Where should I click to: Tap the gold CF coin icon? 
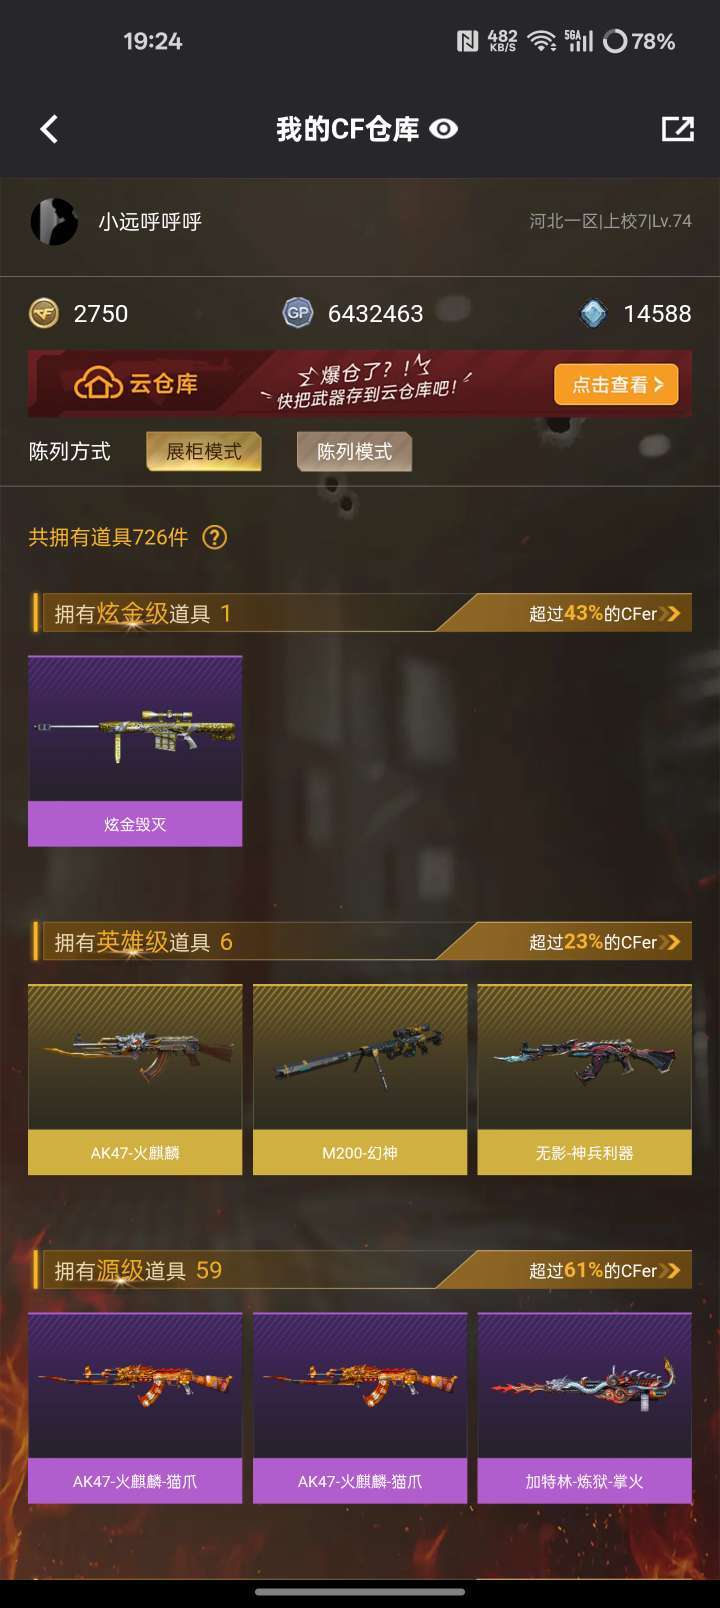coord(43,313)
